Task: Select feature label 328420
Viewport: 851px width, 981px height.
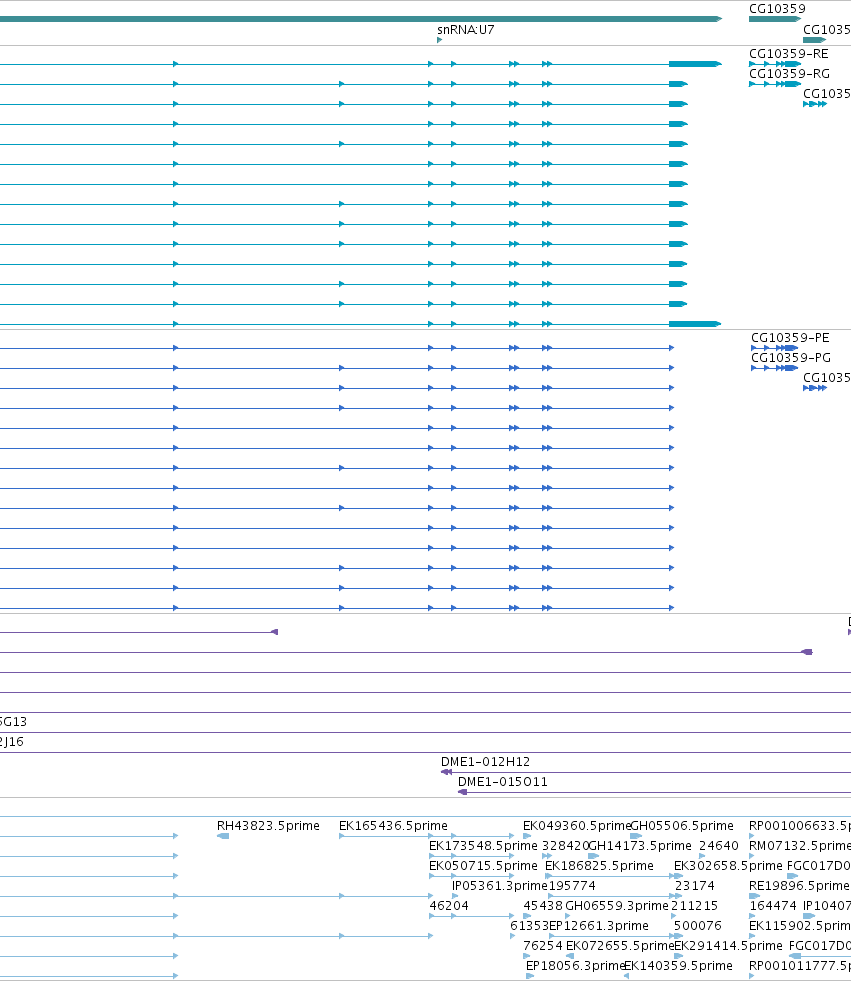Action: (x=566, y=846)
